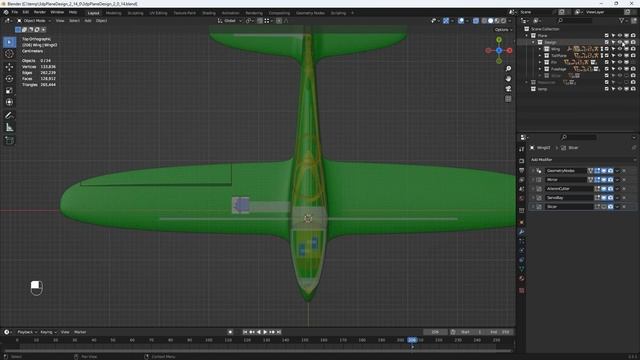Open the Texture properties tab

click(522, 290)
